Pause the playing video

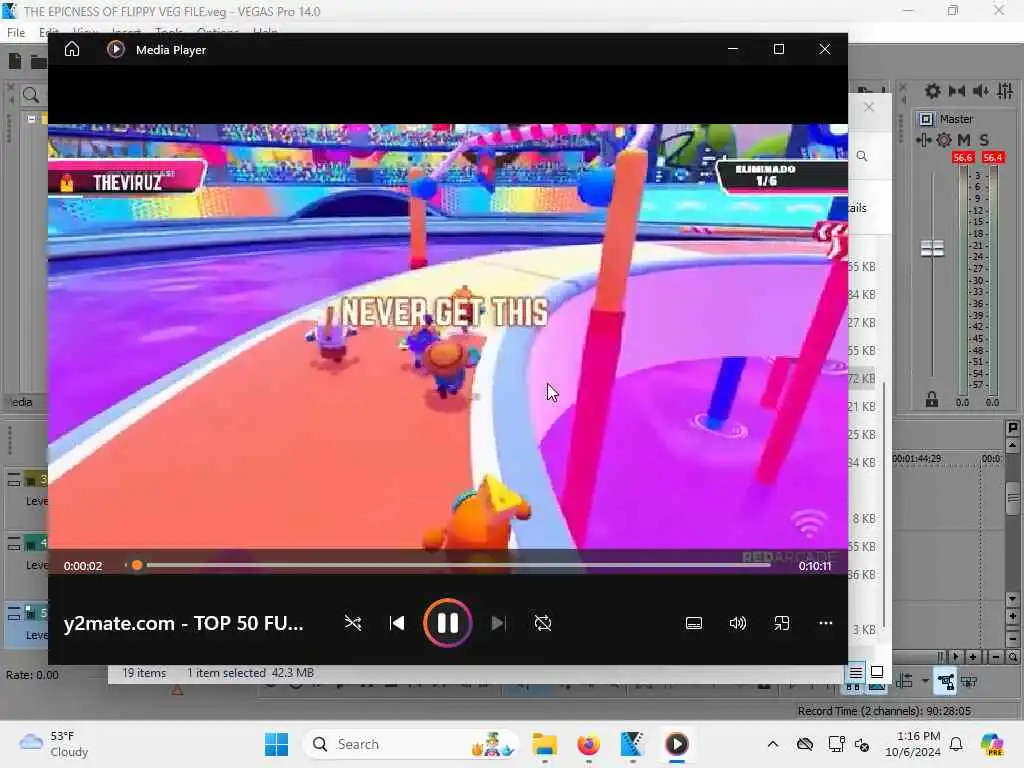tap(447, 623)
